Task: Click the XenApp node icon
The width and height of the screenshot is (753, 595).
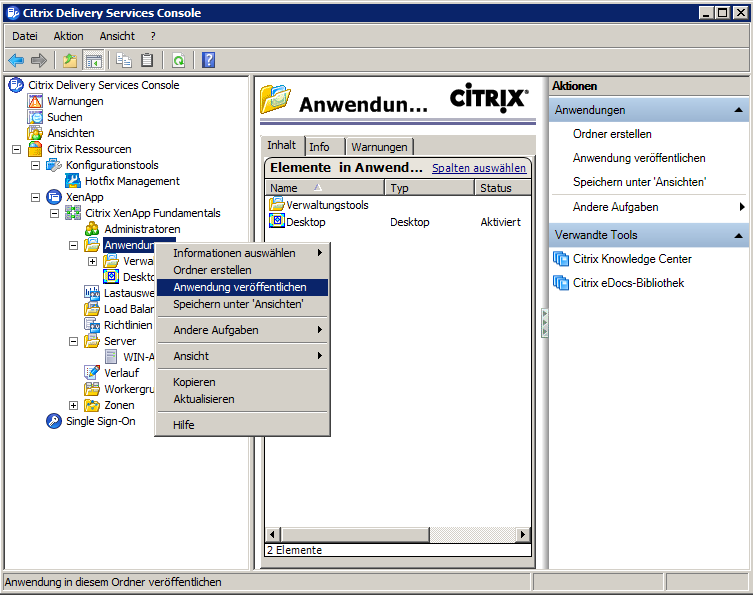Action: 54,197
